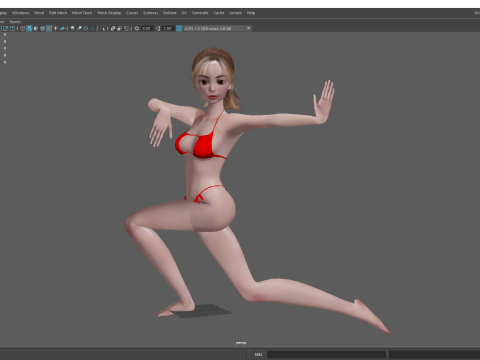This screenshot has width=480, height=360.
Task: Click the gamma value field 1.00
Action: tap(168, 28)
